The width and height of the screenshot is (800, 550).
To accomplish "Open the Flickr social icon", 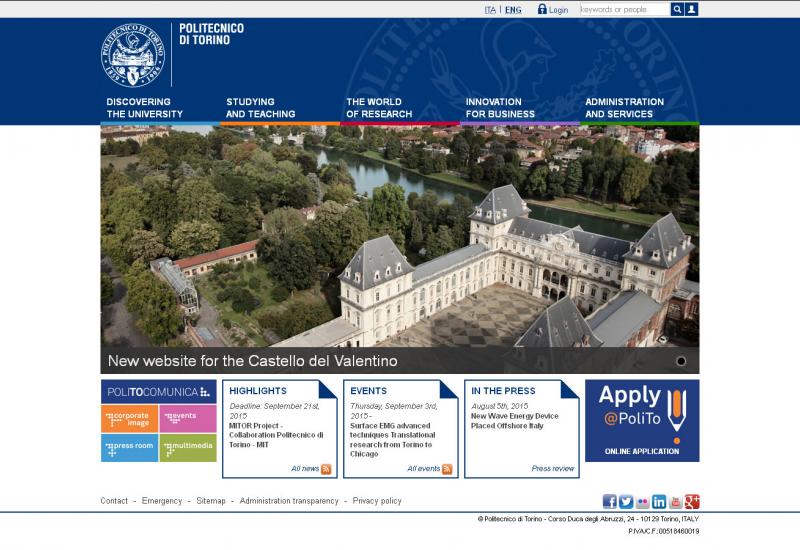I will [x=642, y=502].
